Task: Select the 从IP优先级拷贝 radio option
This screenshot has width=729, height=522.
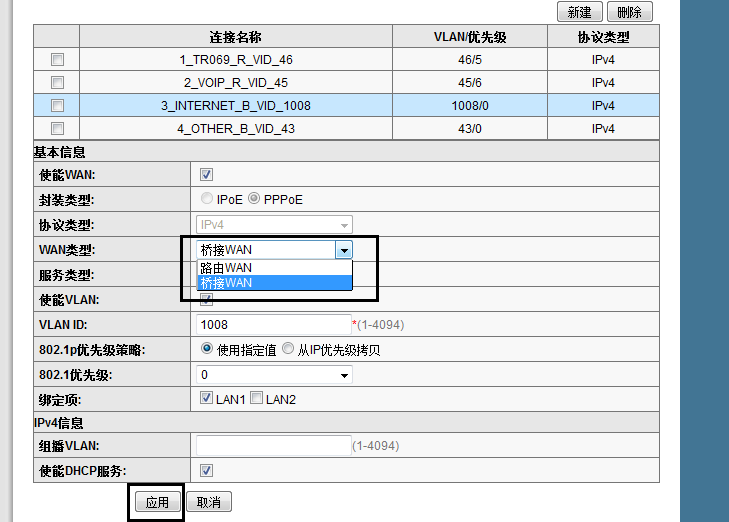Action: coord(288,349)
